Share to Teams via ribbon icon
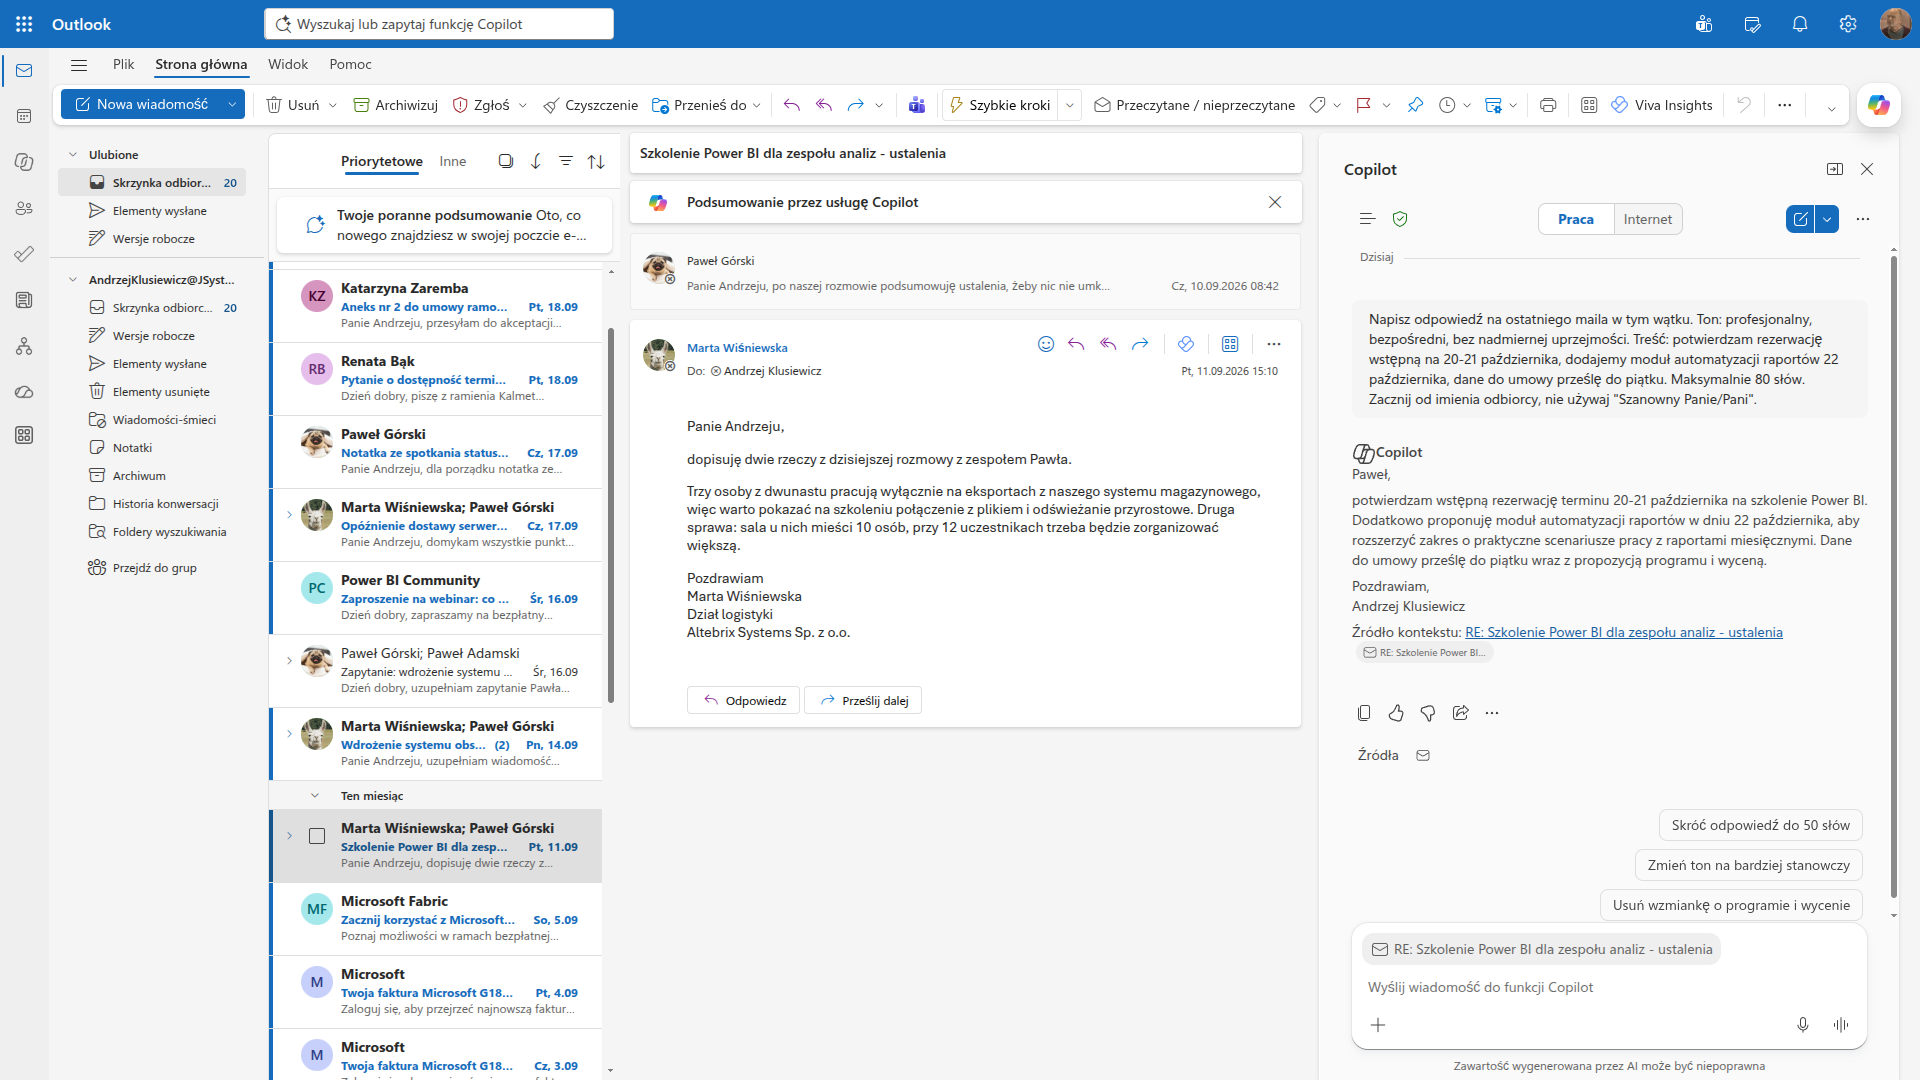1920x1080 pixels. (x=917, y=105)
